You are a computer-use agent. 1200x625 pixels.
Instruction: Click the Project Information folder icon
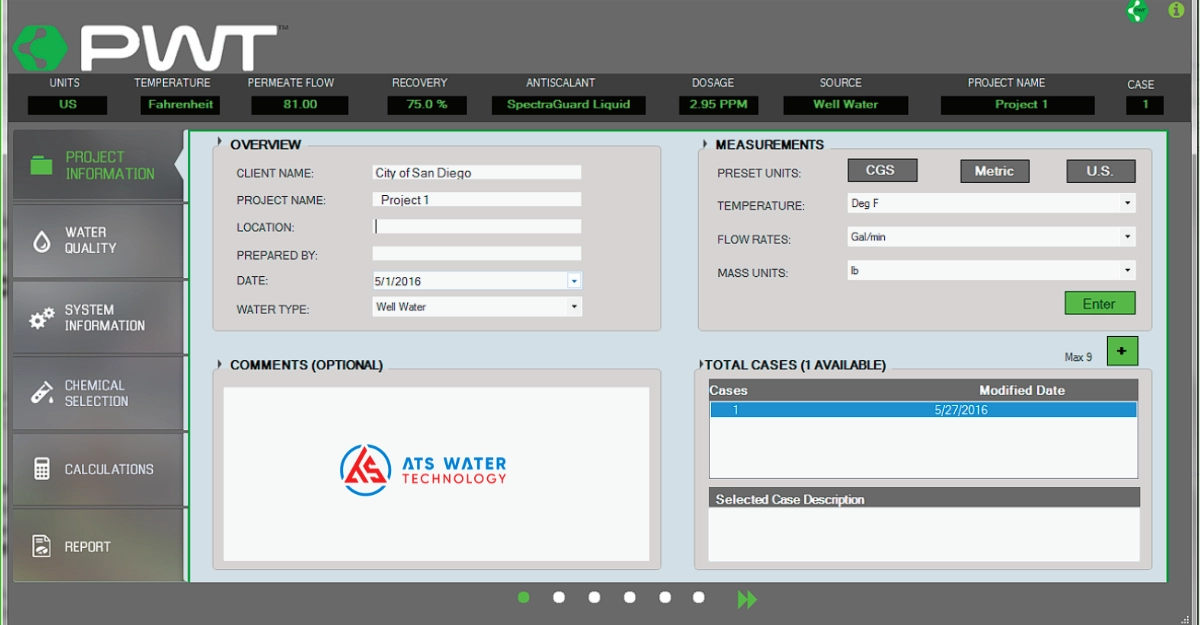click(x=41, y=165)
